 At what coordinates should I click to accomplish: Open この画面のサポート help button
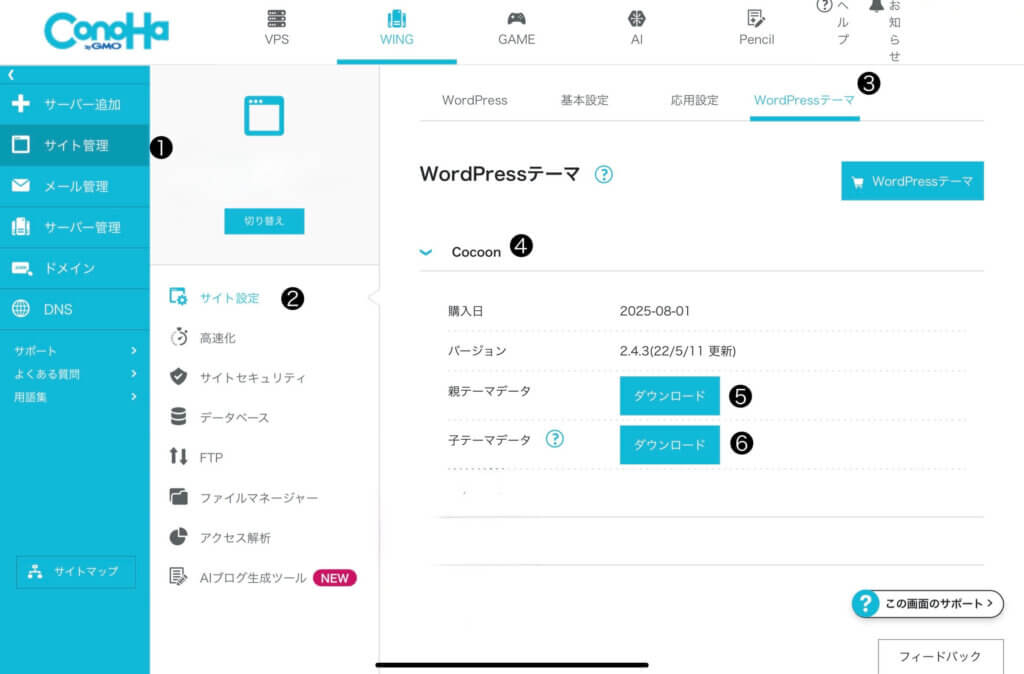[927, 603]
